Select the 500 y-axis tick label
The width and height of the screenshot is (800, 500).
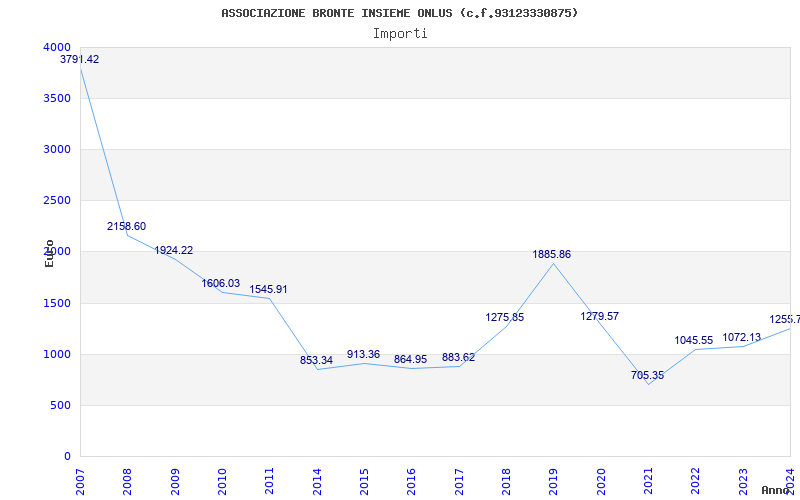pos(61,405)
